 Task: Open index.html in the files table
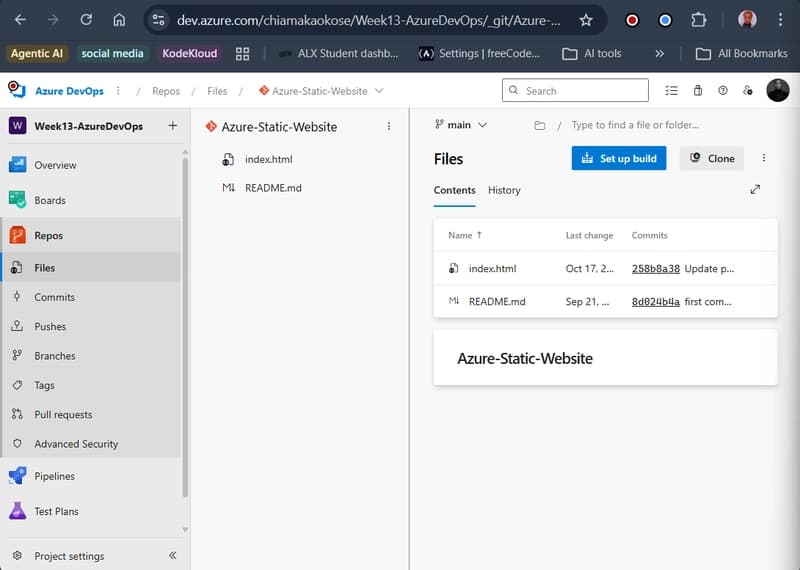[x=492, y=268]
